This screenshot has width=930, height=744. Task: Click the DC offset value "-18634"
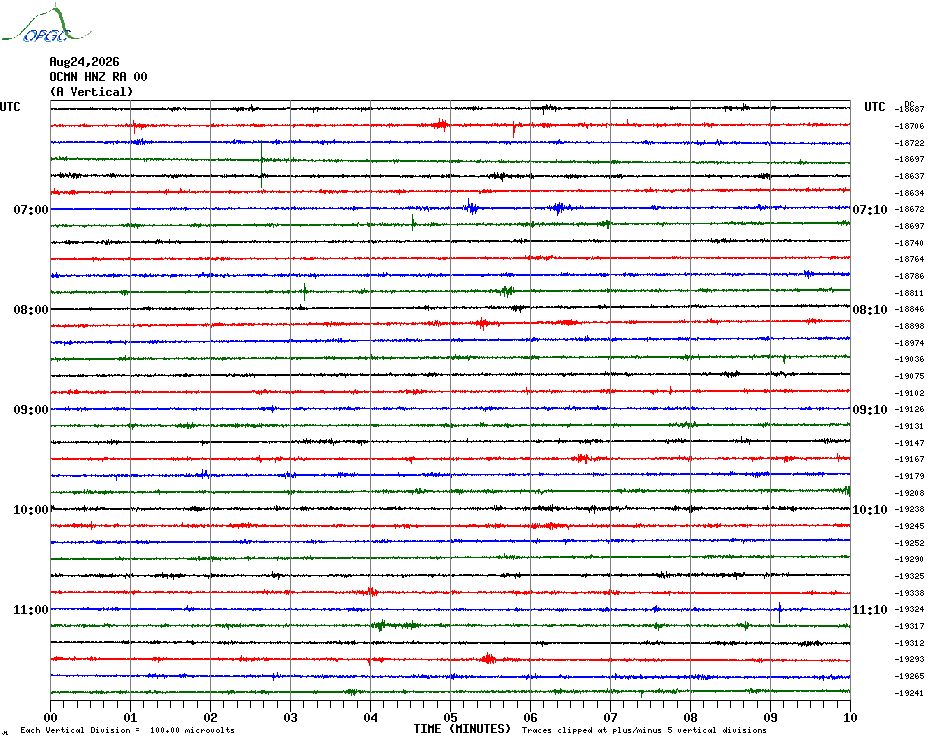pos(909,193)
